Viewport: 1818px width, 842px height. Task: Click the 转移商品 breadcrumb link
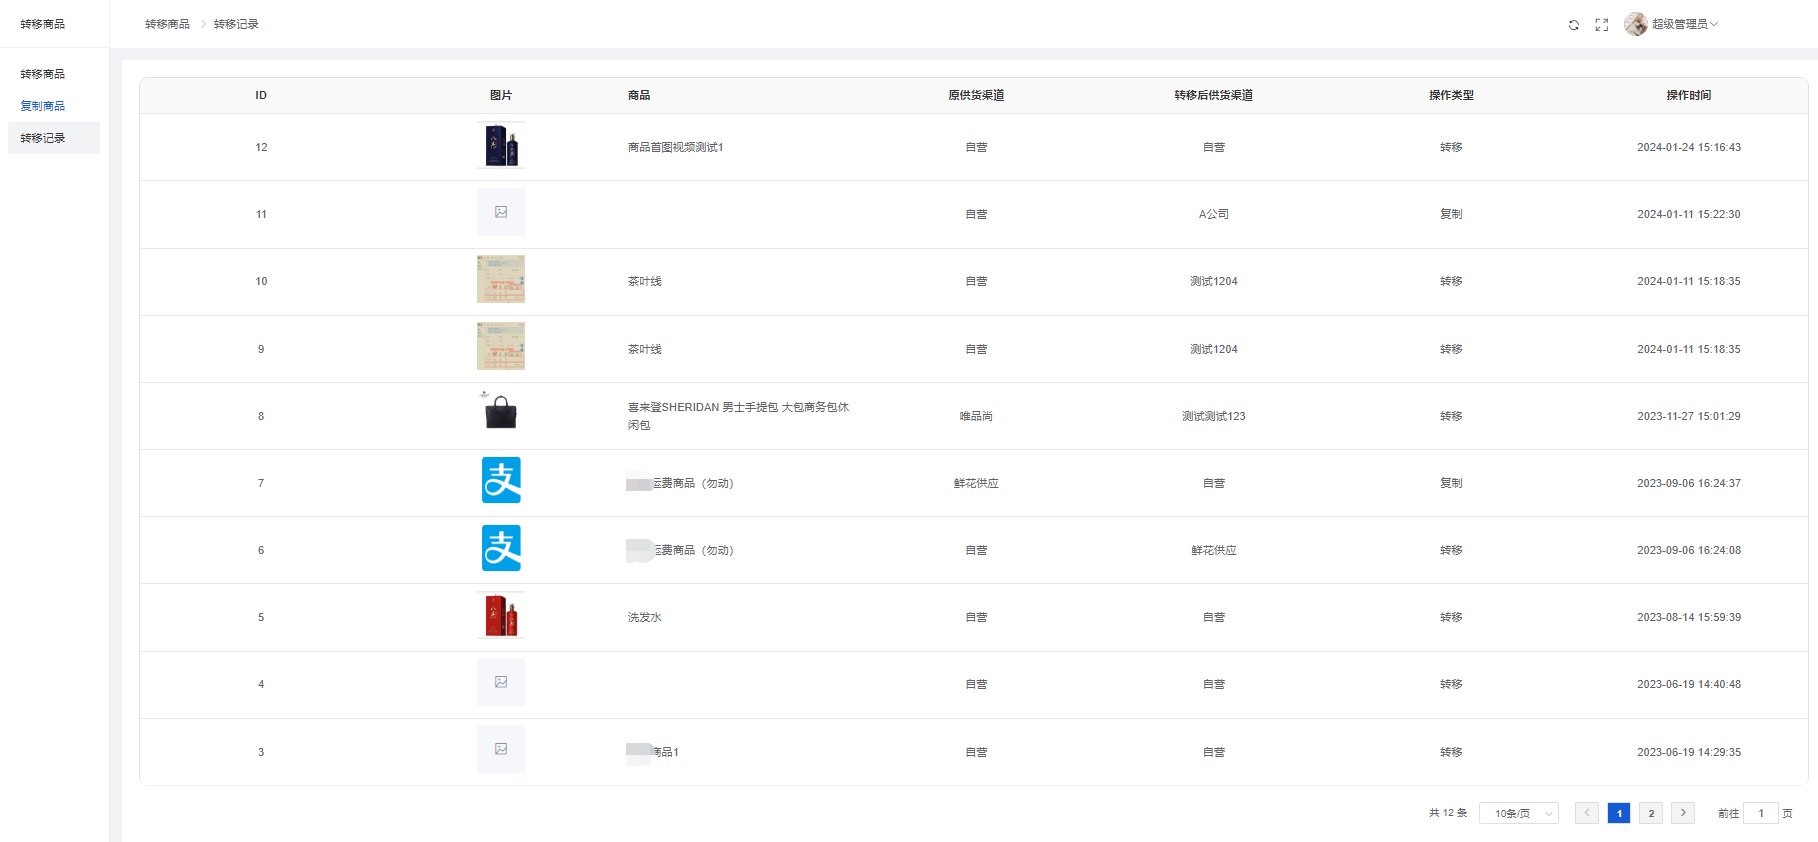coord(167,24)
